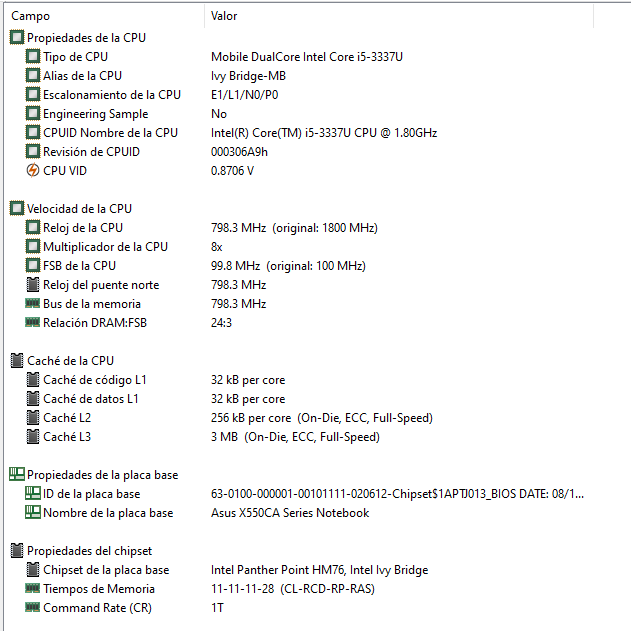Select the Reloj del puente norte label
The width and height of the screenshot is (631, 631).
point(101,285)
